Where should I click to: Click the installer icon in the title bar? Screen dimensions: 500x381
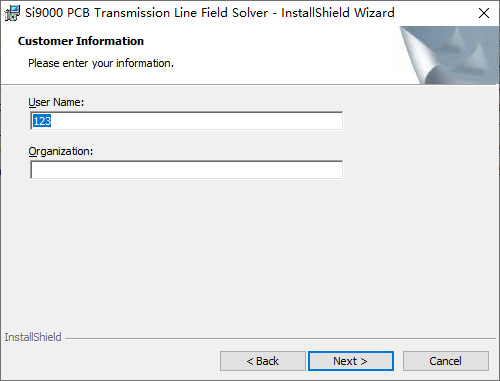click(x=12, y=13)
